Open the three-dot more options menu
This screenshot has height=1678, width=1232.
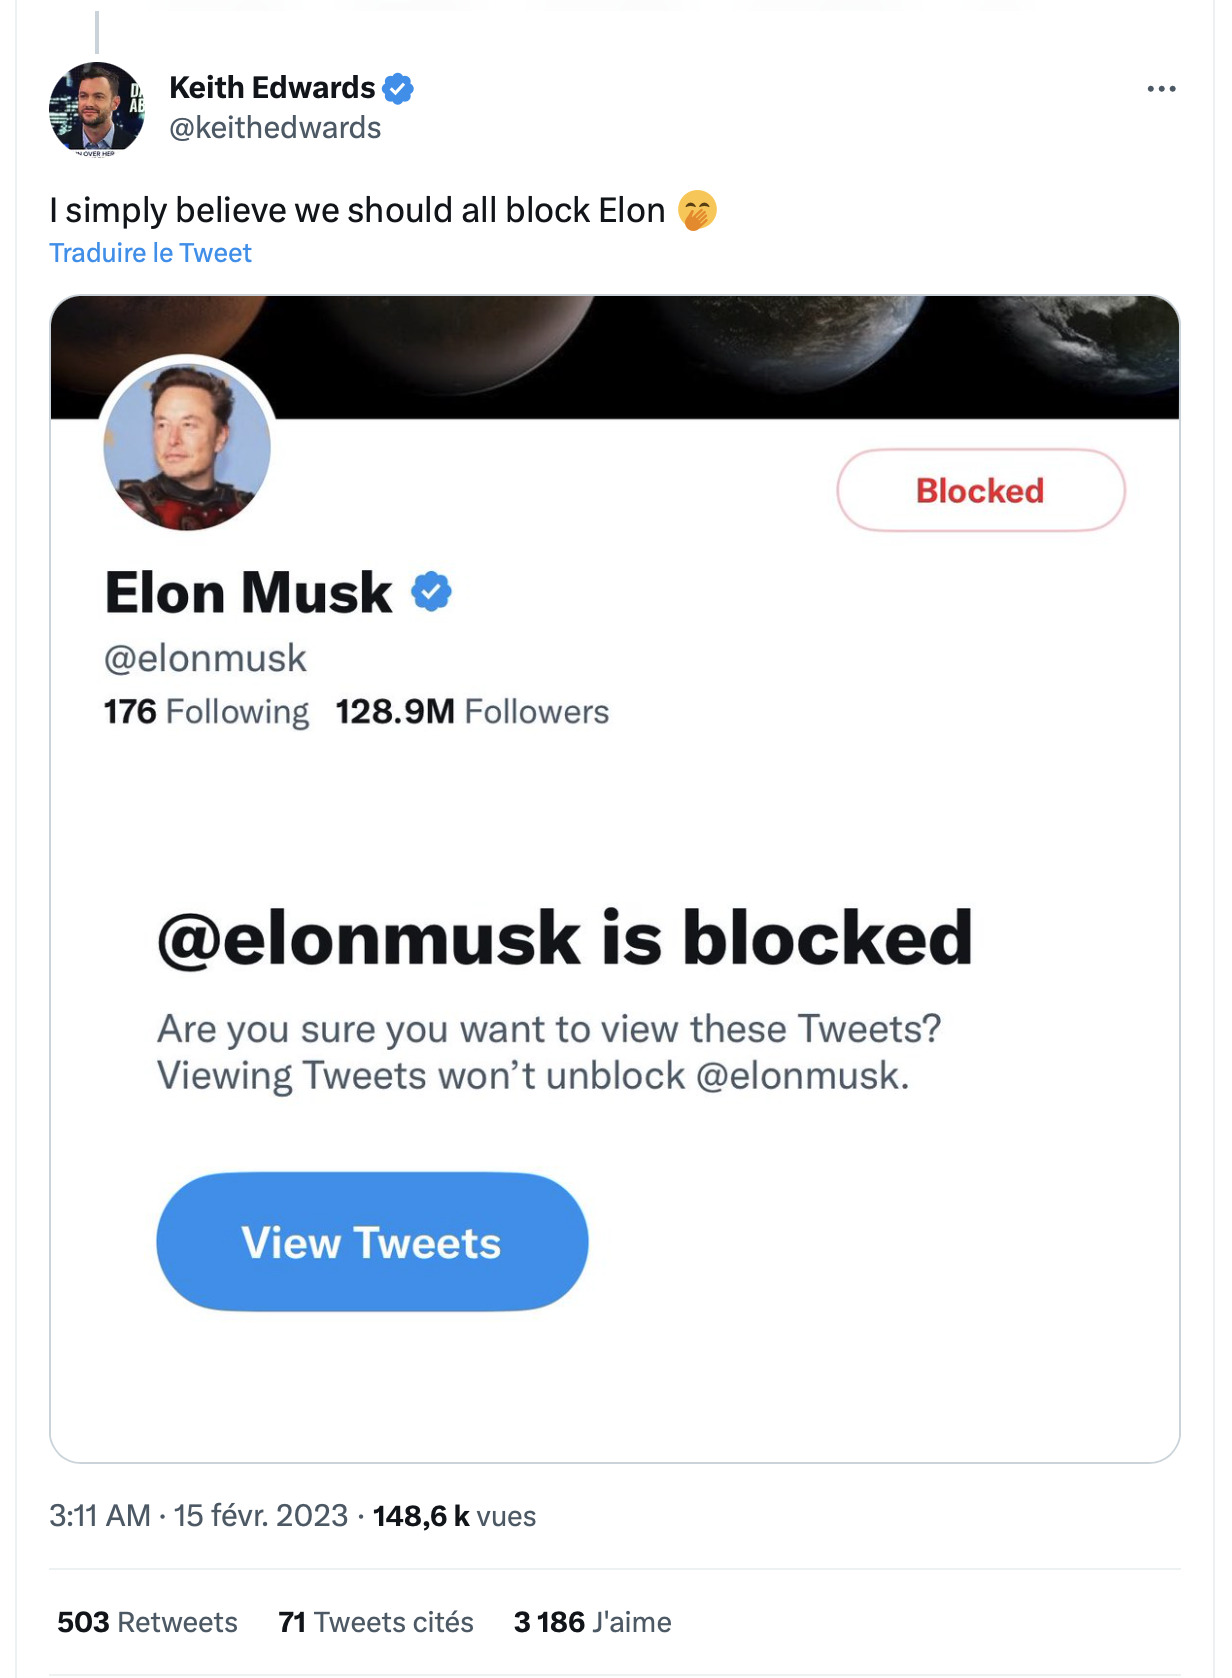1160,89
